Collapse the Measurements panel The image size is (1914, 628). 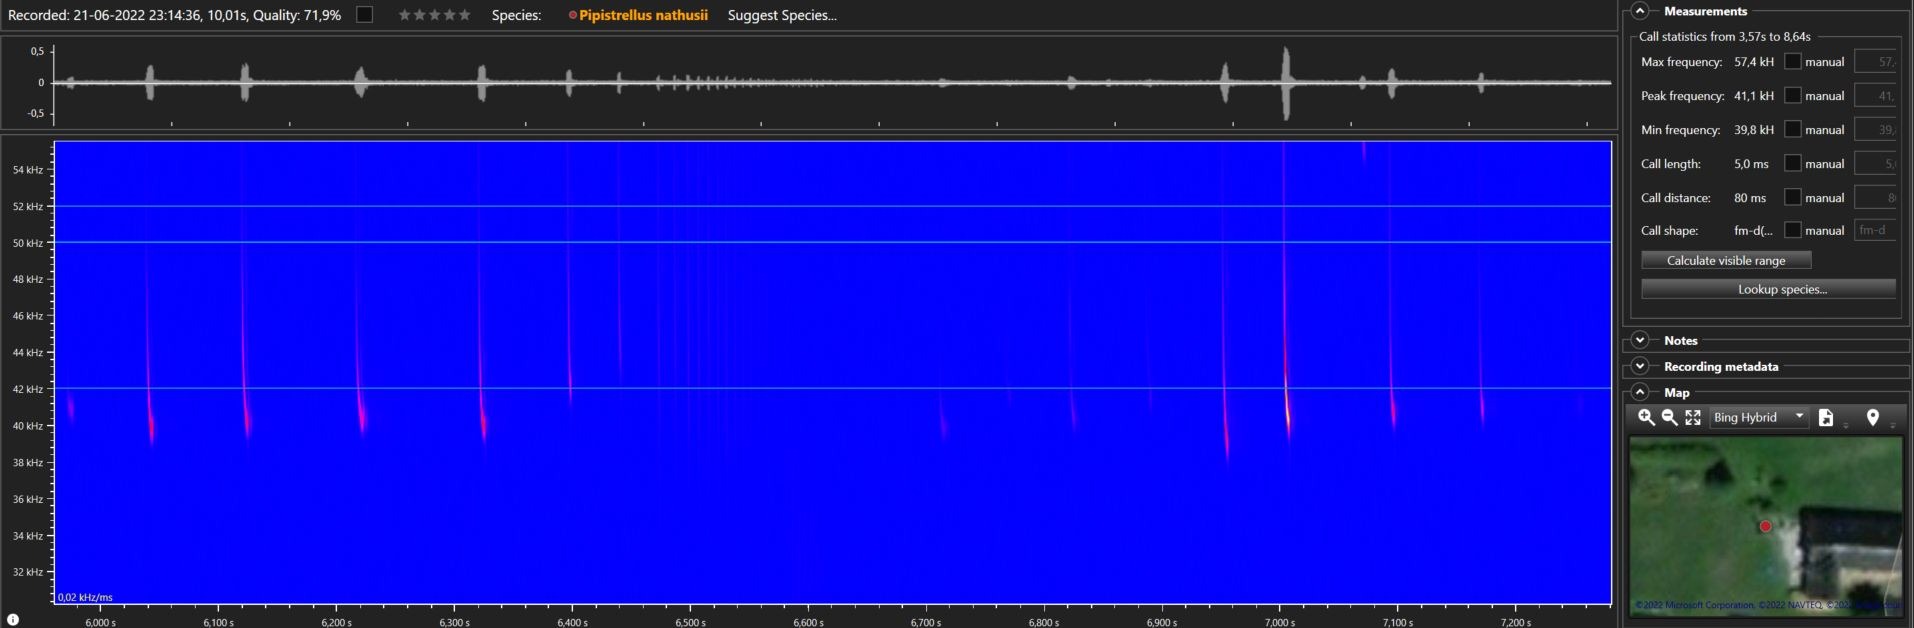(x=1640, y=11)
